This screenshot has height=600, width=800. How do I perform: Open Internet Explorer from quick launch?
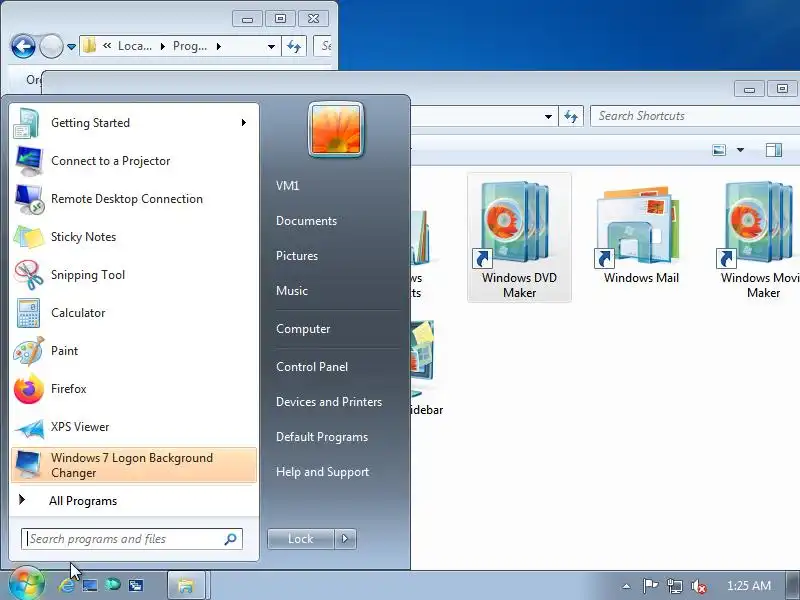pyautogui.click(x=66, y=585)
